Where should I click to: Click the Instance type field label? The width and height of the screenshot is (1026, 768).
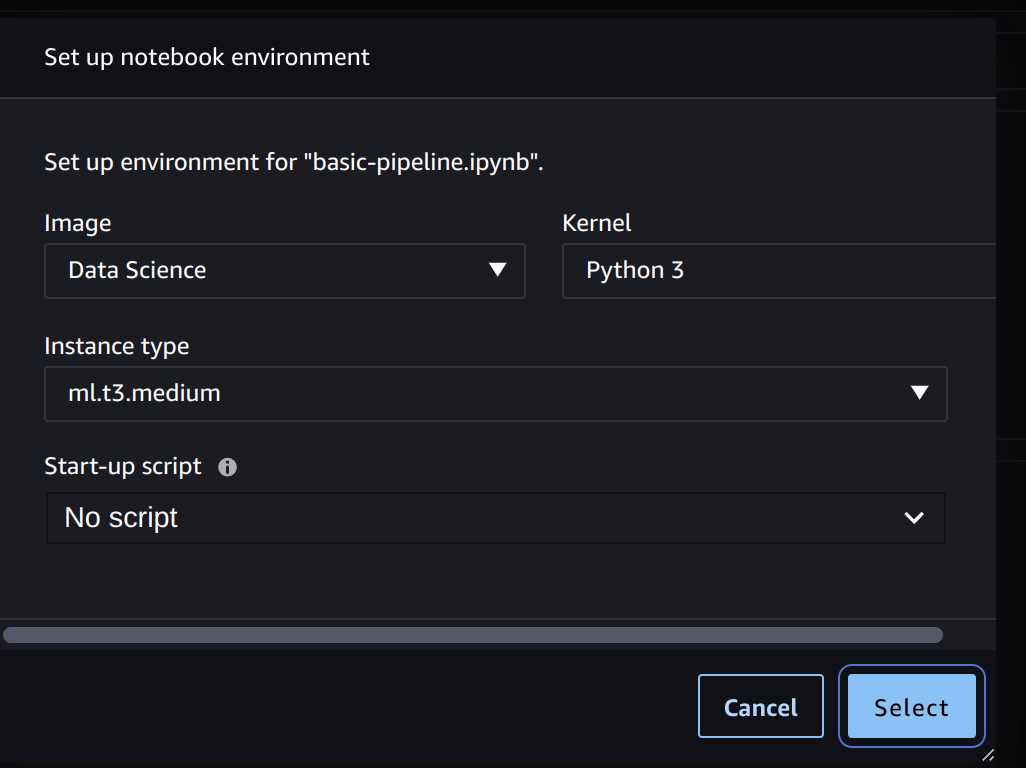tap(117, 347)
